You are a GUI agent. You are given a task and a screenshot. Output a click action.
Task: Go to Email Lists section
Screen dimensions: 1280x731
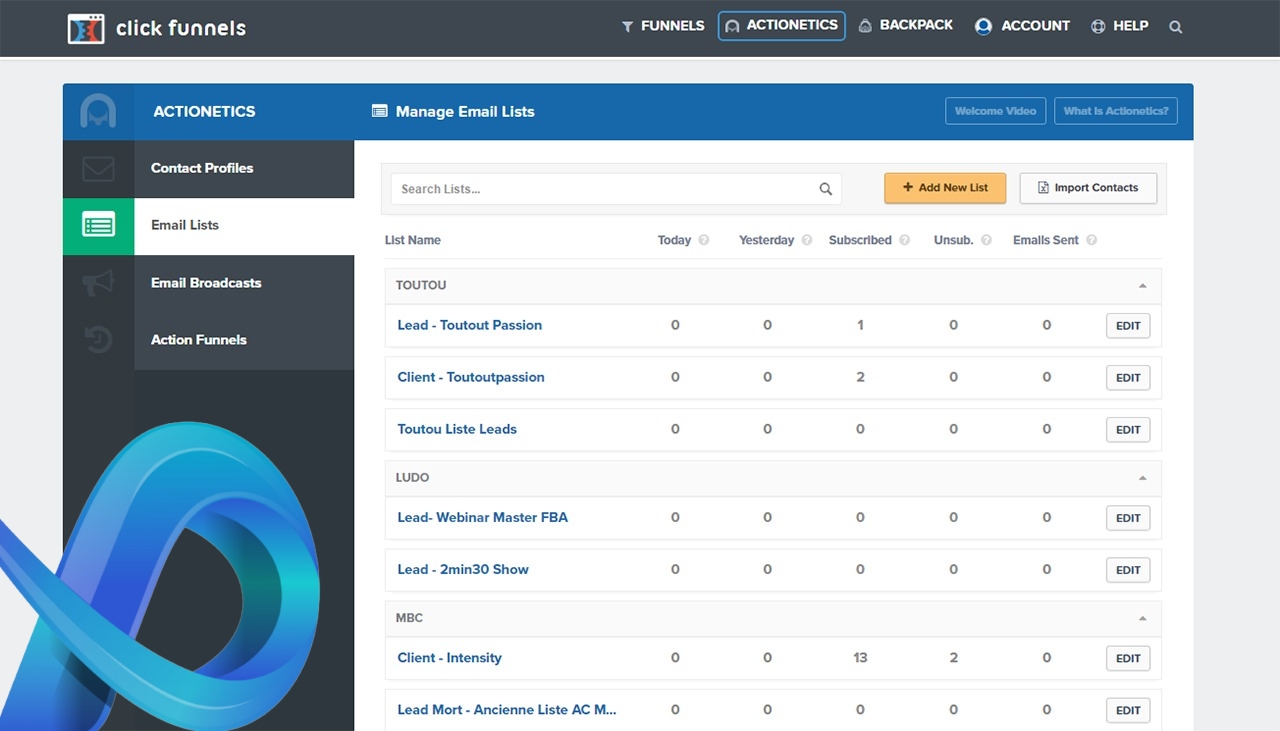point(244,225)
